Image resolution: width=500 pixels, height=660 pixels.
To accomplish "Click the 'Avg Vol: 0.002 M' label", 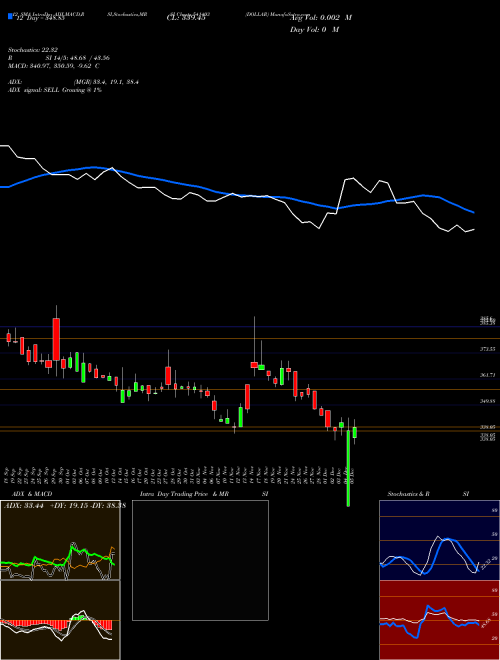I will click(x=321, y=18).
